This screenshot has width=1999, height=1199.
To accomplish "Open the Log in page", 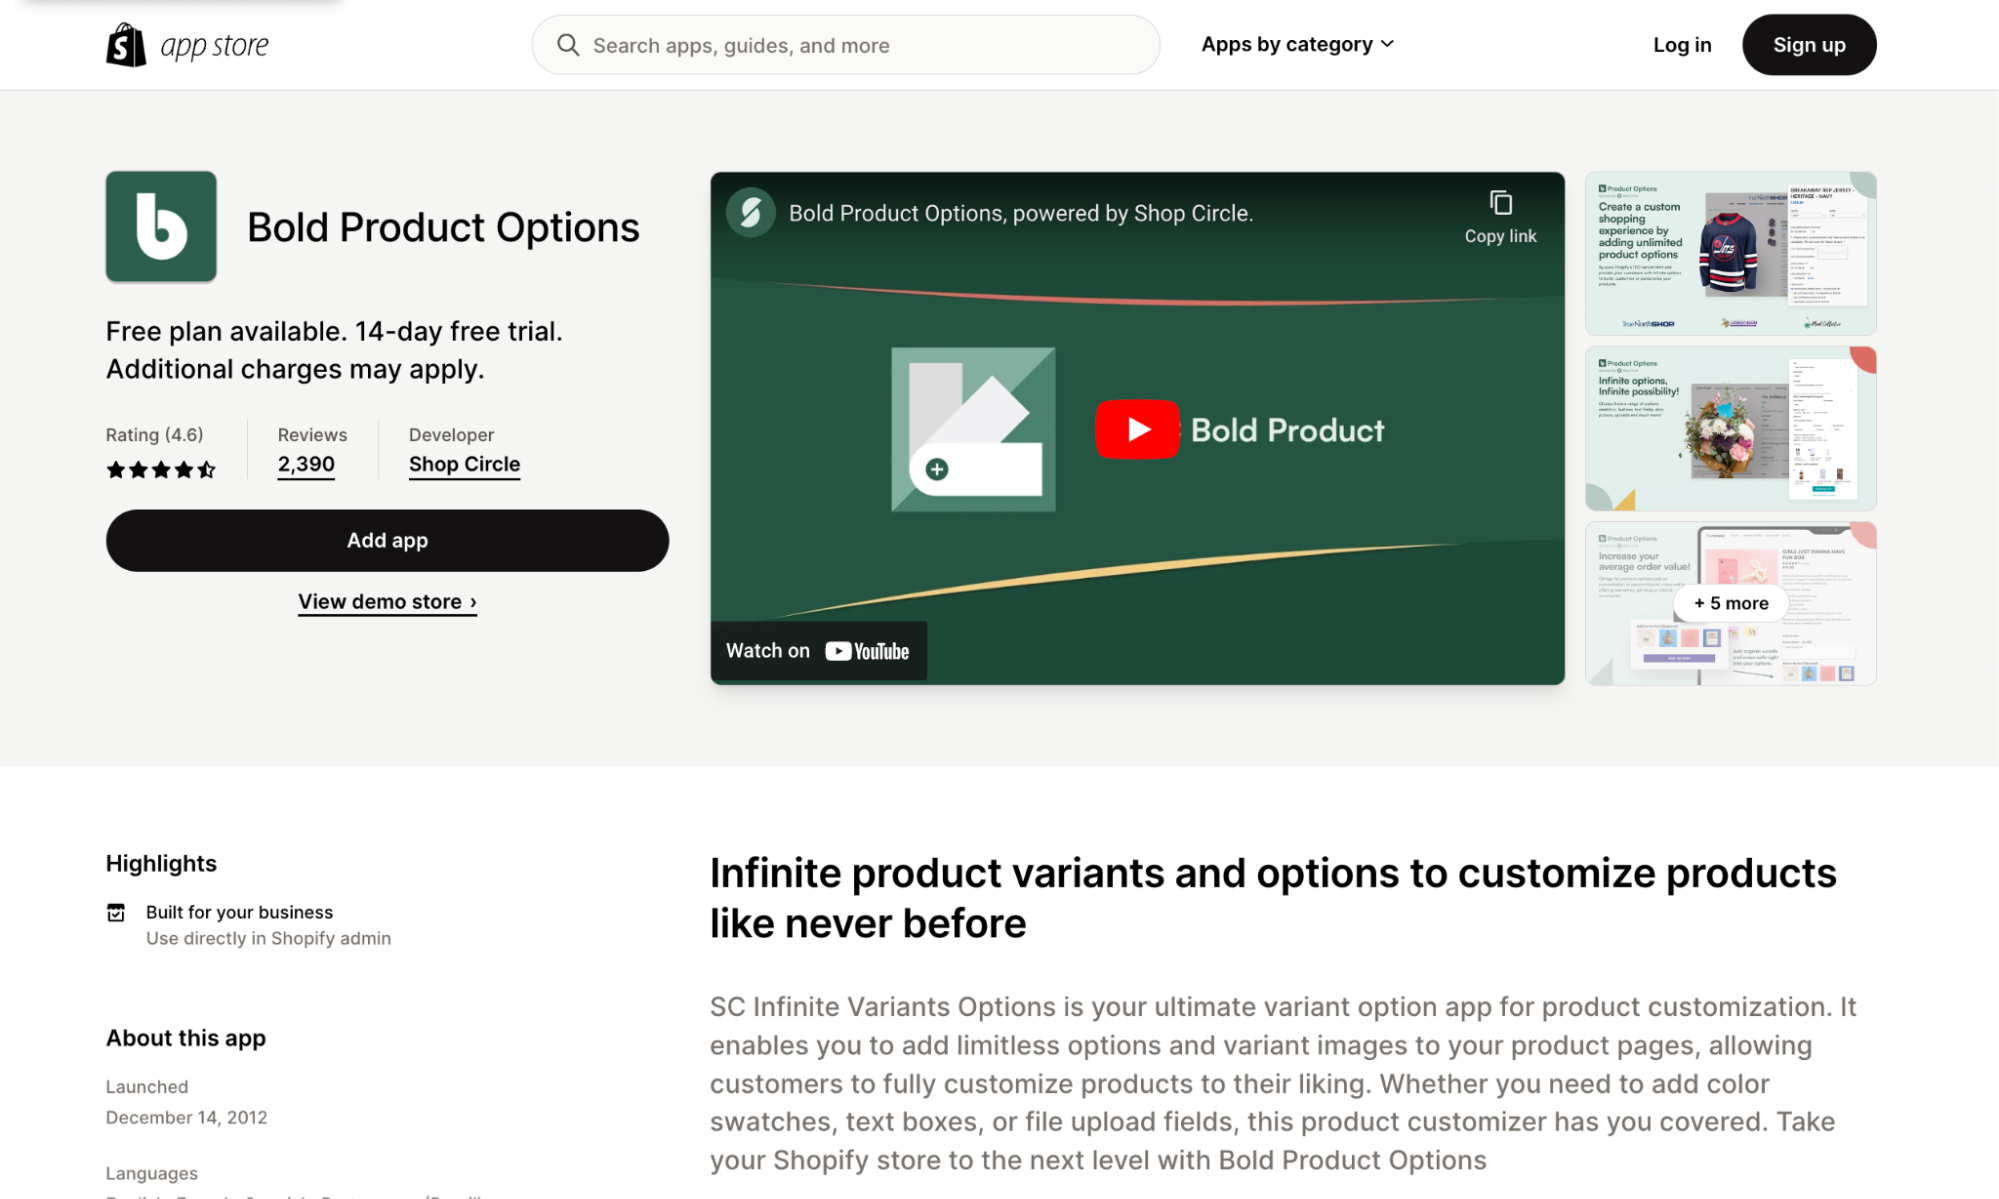I will (1682, 45).
